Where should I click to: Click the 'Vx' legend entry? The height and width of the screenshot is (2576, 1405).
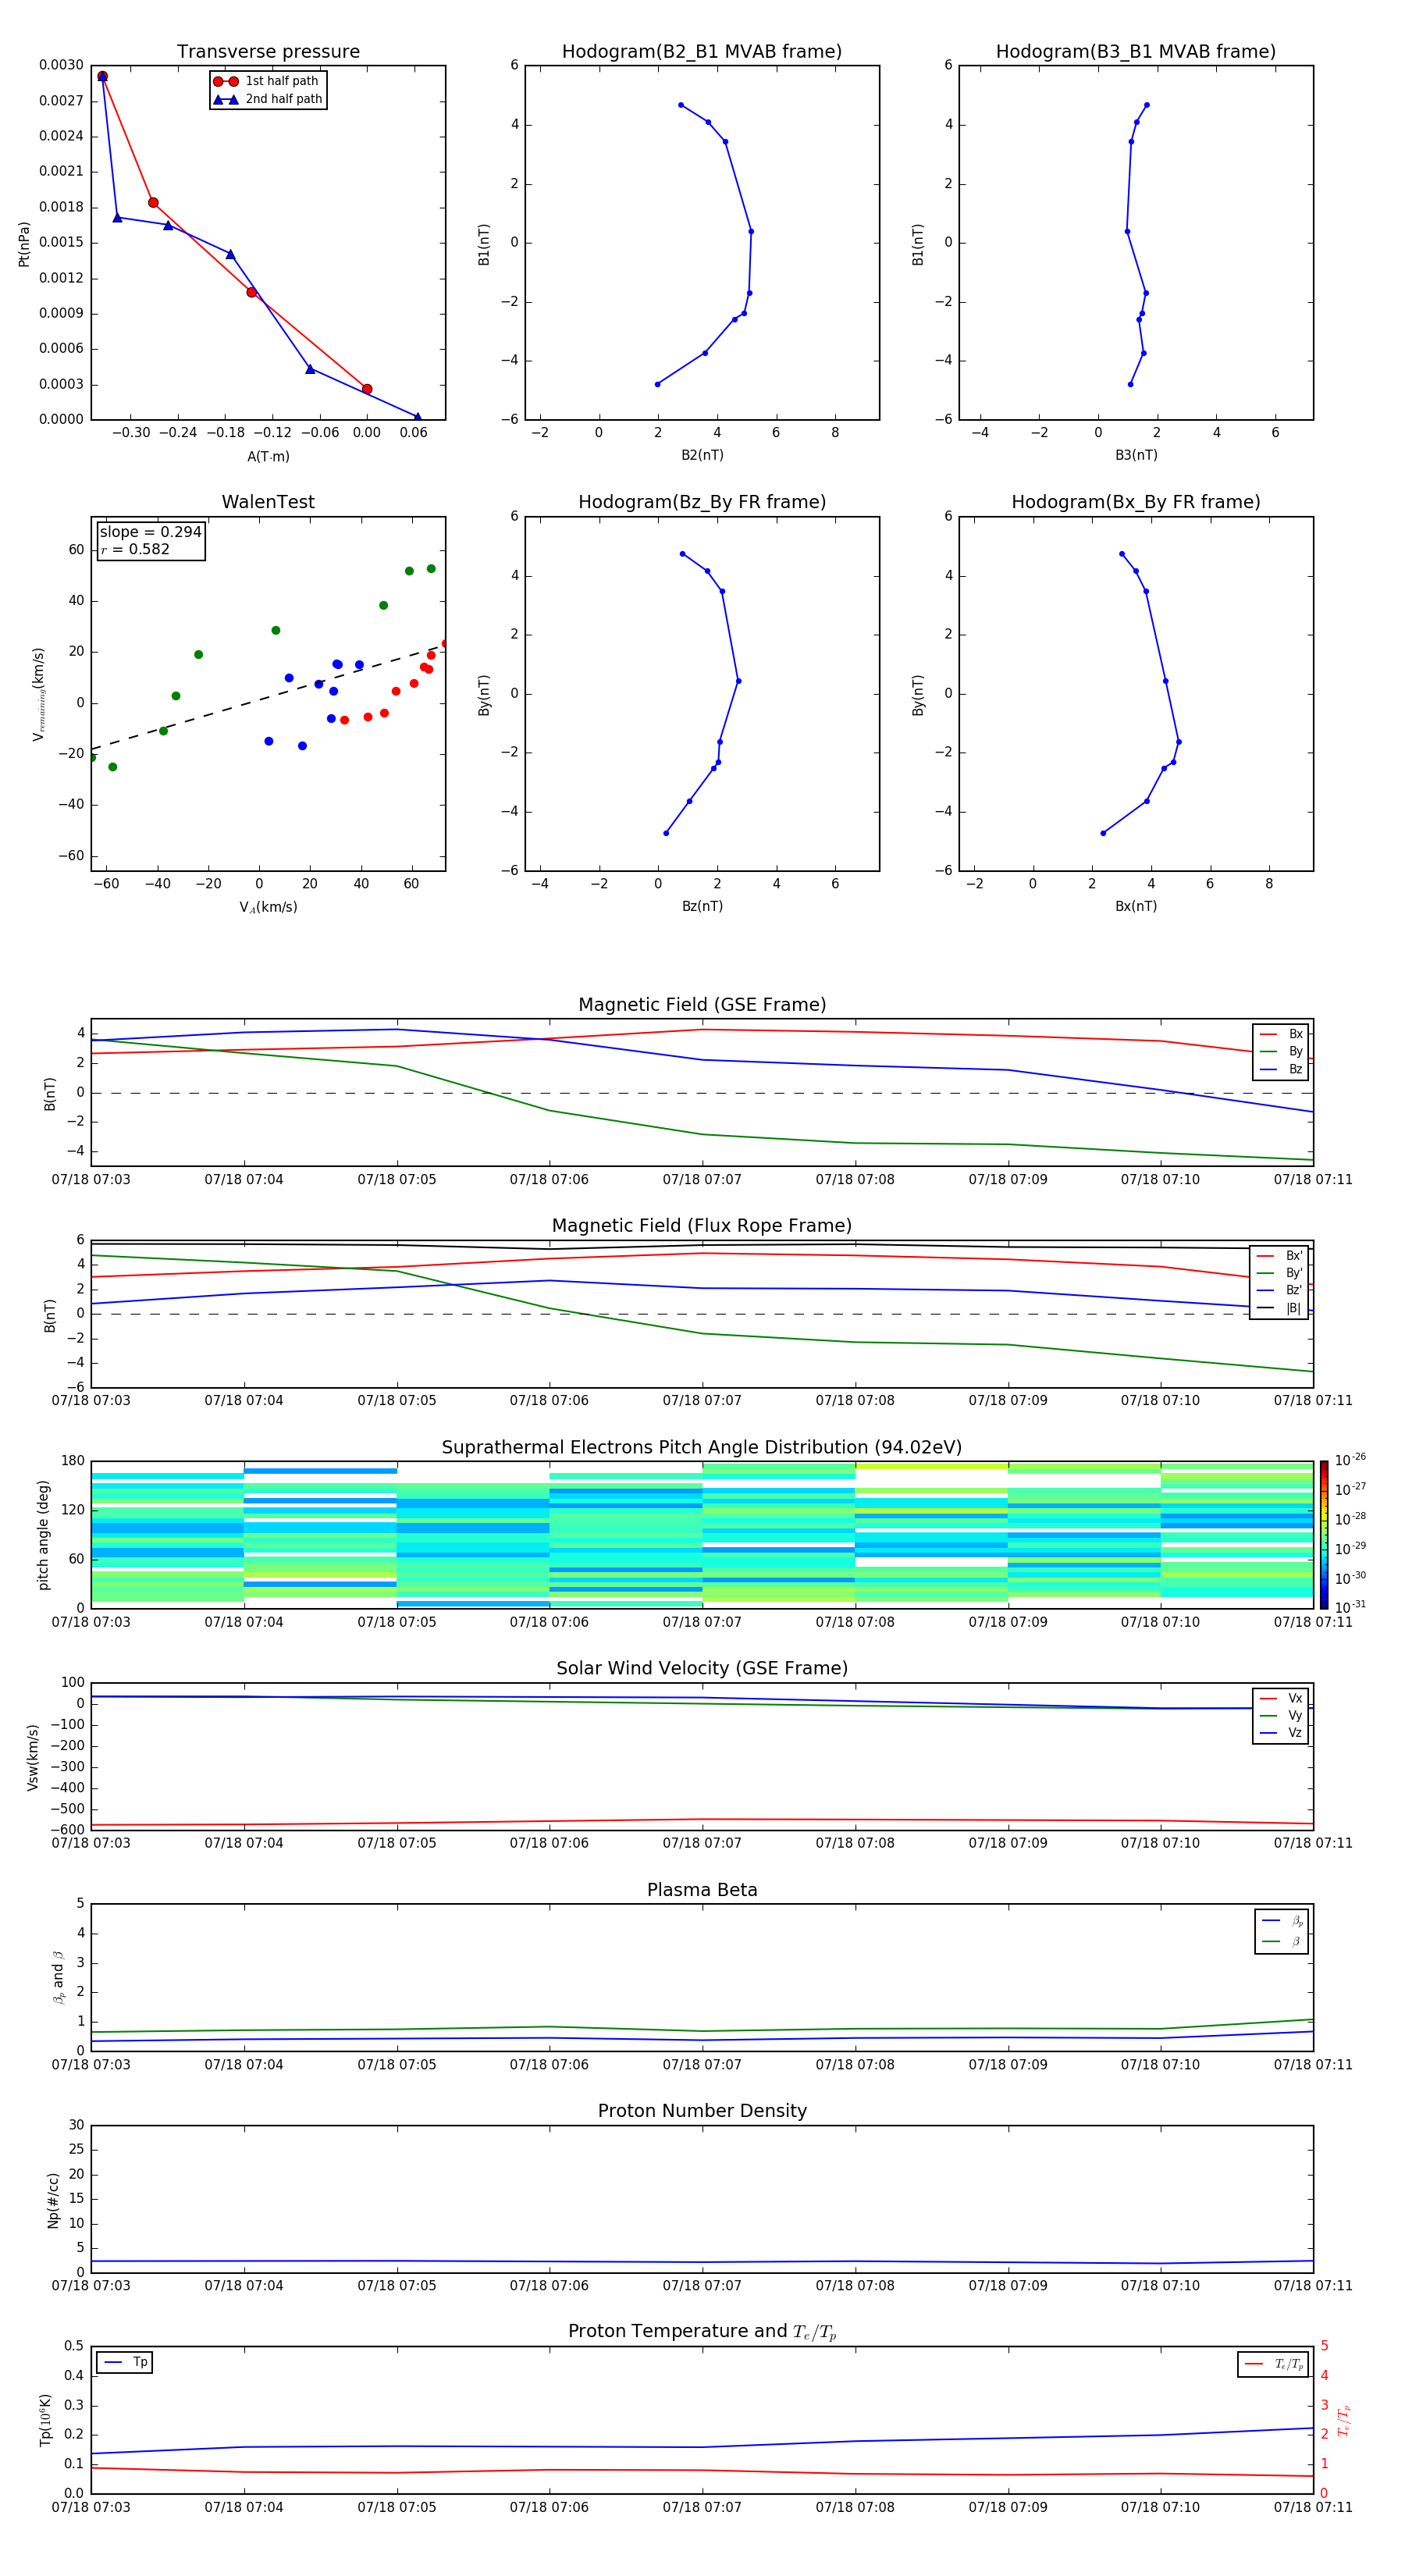click(x=1281, y=1698)
